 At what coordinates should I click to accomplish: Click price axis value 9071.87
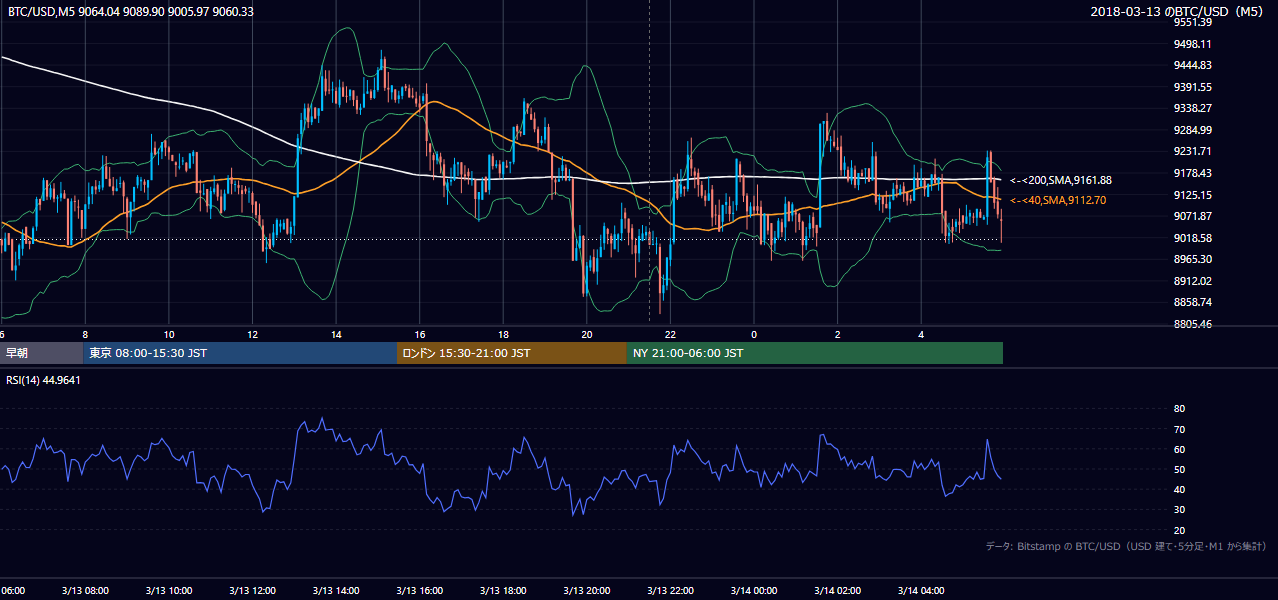tap(1193, 216)
